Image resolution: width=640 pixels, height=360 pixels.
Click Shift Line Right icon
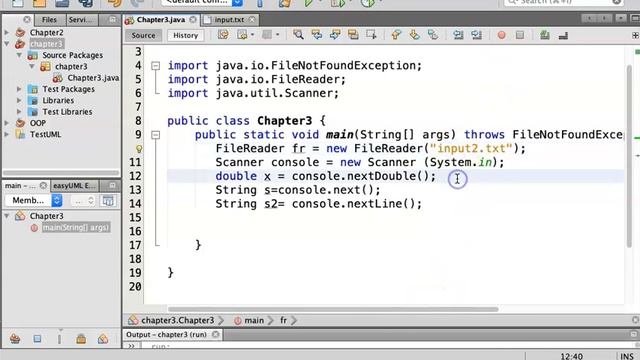[476, 35]
